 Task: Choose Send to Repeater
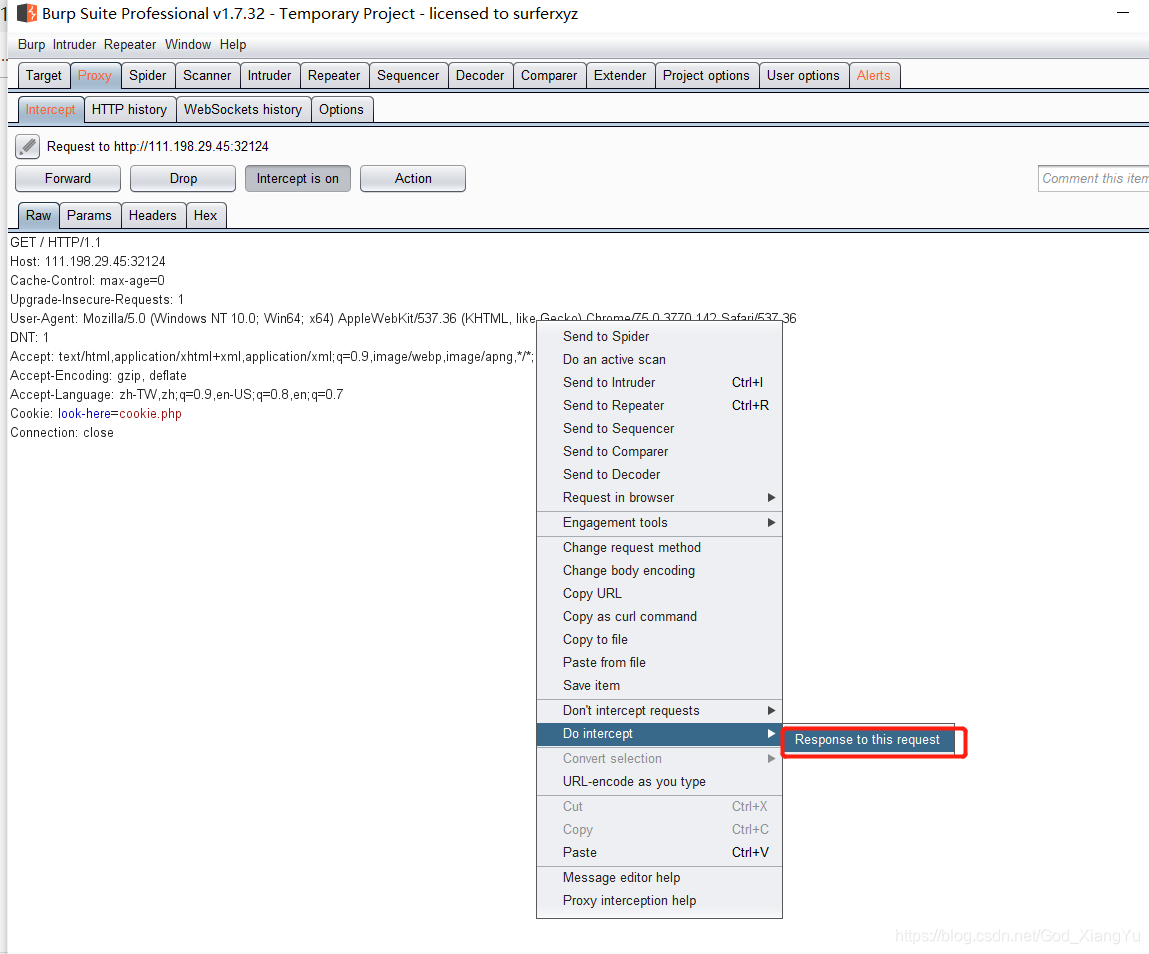(x=660, y=405)
